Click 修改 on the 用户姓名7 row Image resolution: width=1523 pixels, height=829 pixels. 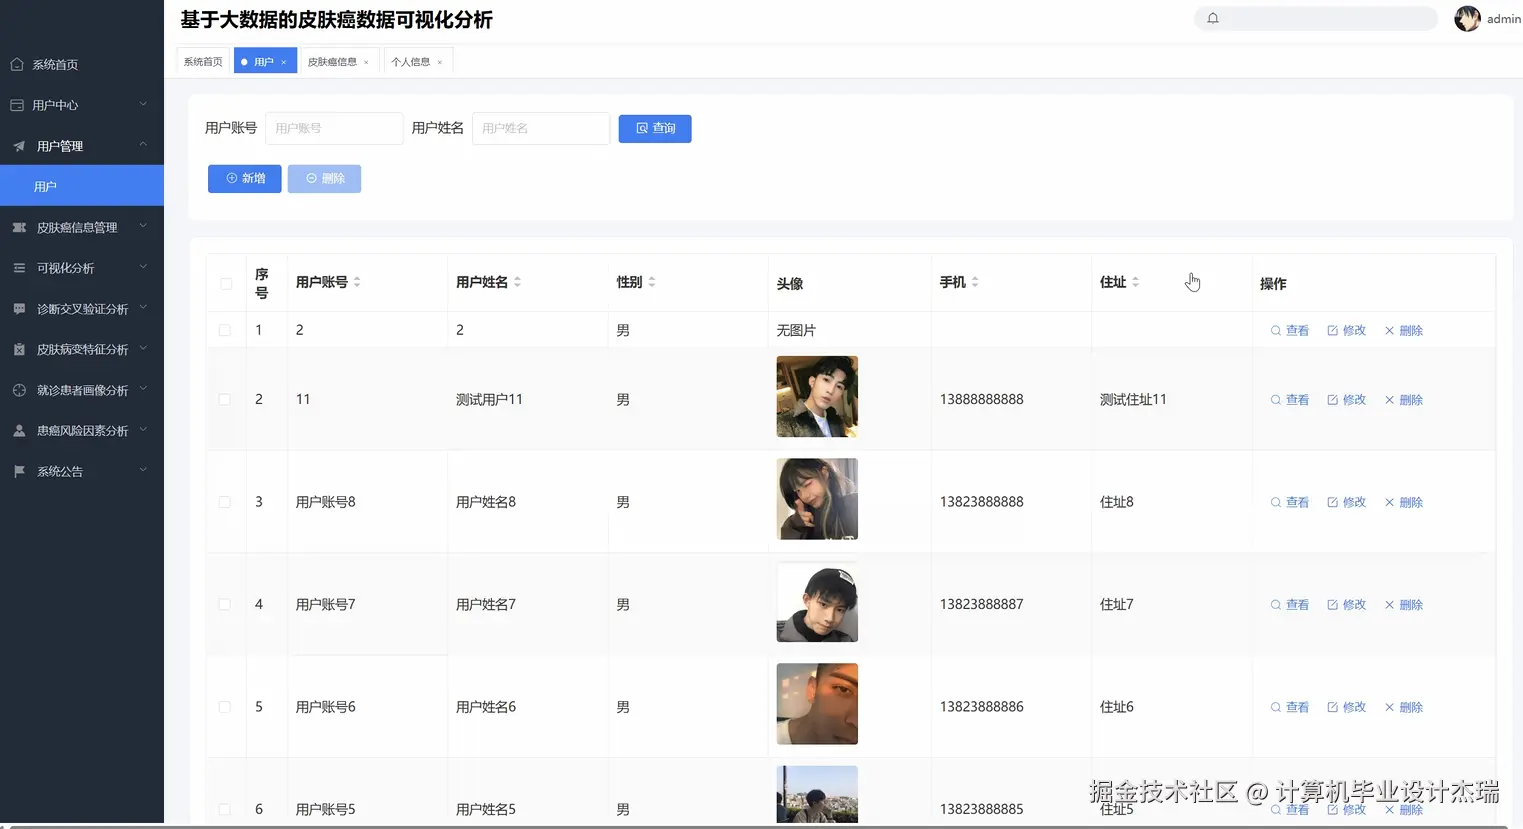[1353, 604]
